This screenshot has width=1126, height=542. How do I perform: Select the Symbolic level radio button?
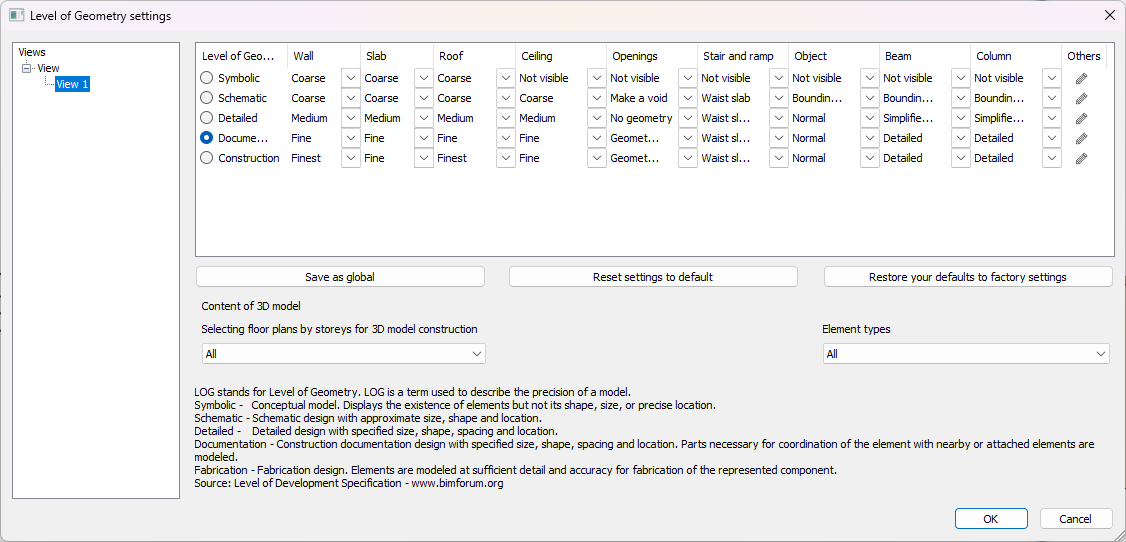pos(207,78)
